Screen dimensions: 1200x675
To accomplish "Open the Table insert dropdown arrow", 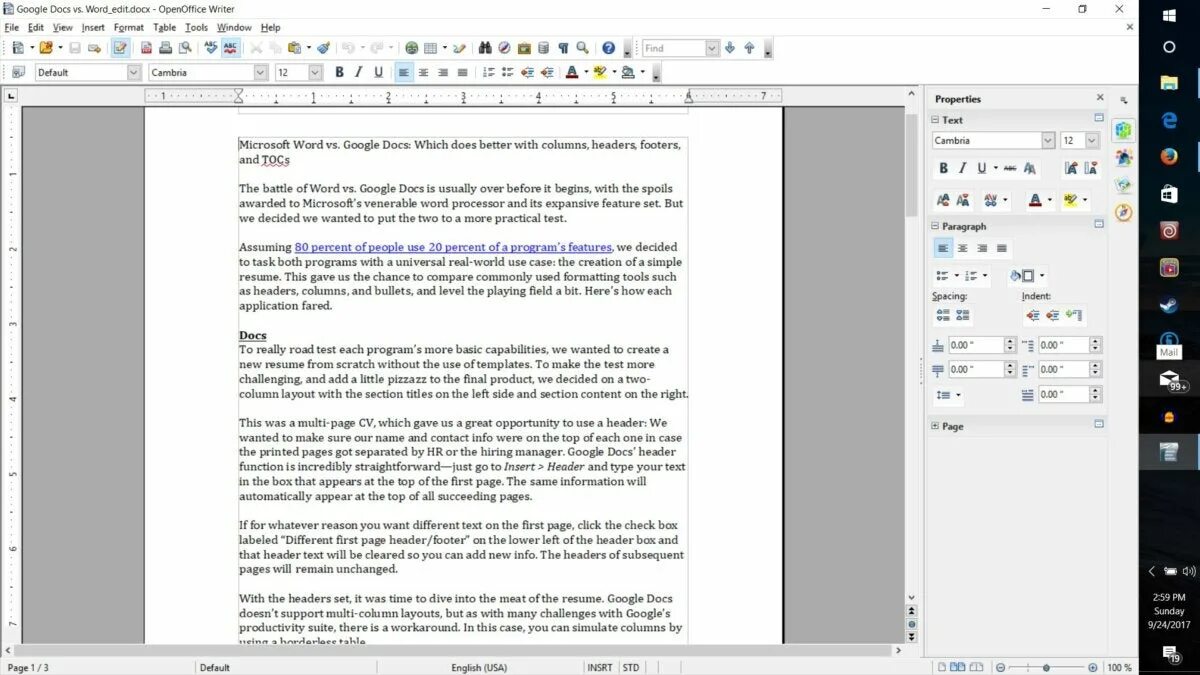I will coord(444,48).
